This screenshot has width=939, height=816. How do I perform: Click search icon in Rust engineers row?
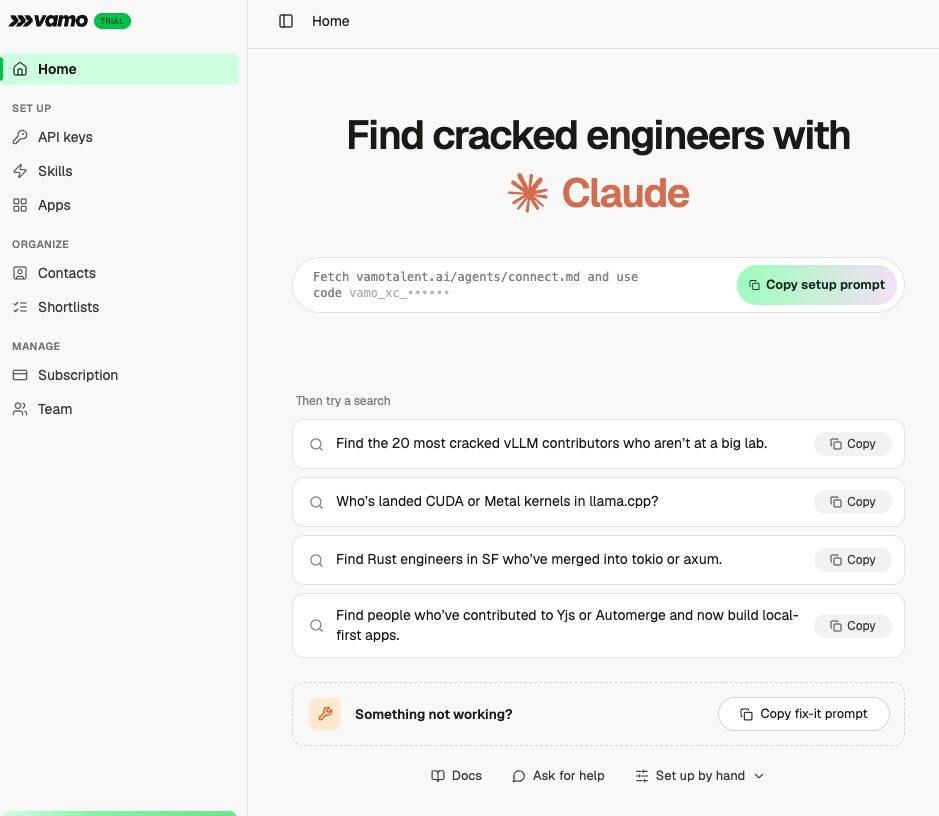pos(316,560)
